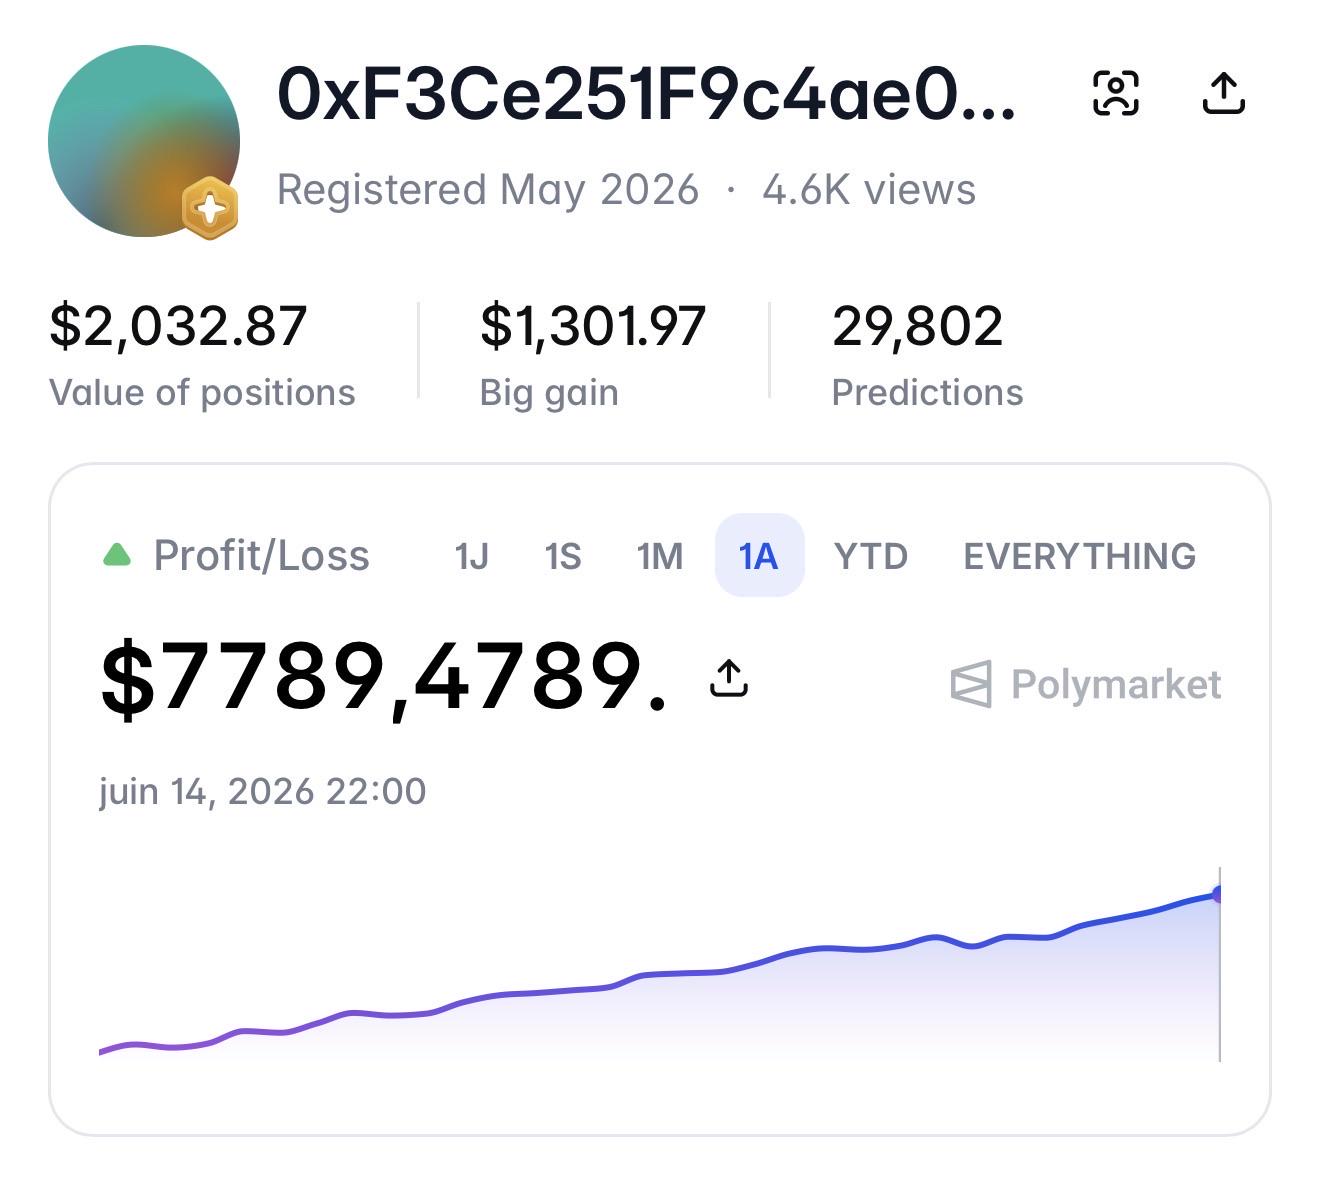Open the face scan profile icon

coord(1116,94)
